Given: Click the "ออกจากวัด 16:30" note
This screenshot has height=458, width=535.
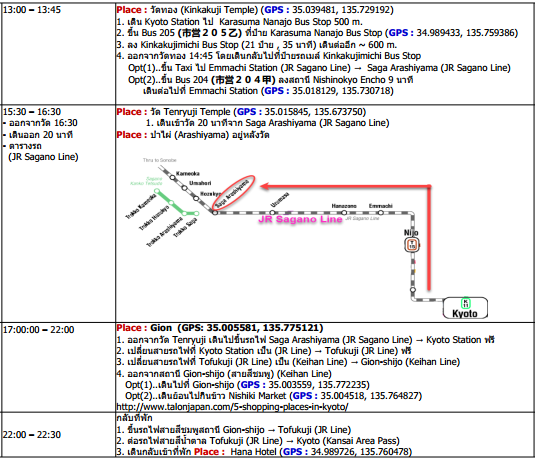Looking at the screenshot, I should [x=40, y=123].
